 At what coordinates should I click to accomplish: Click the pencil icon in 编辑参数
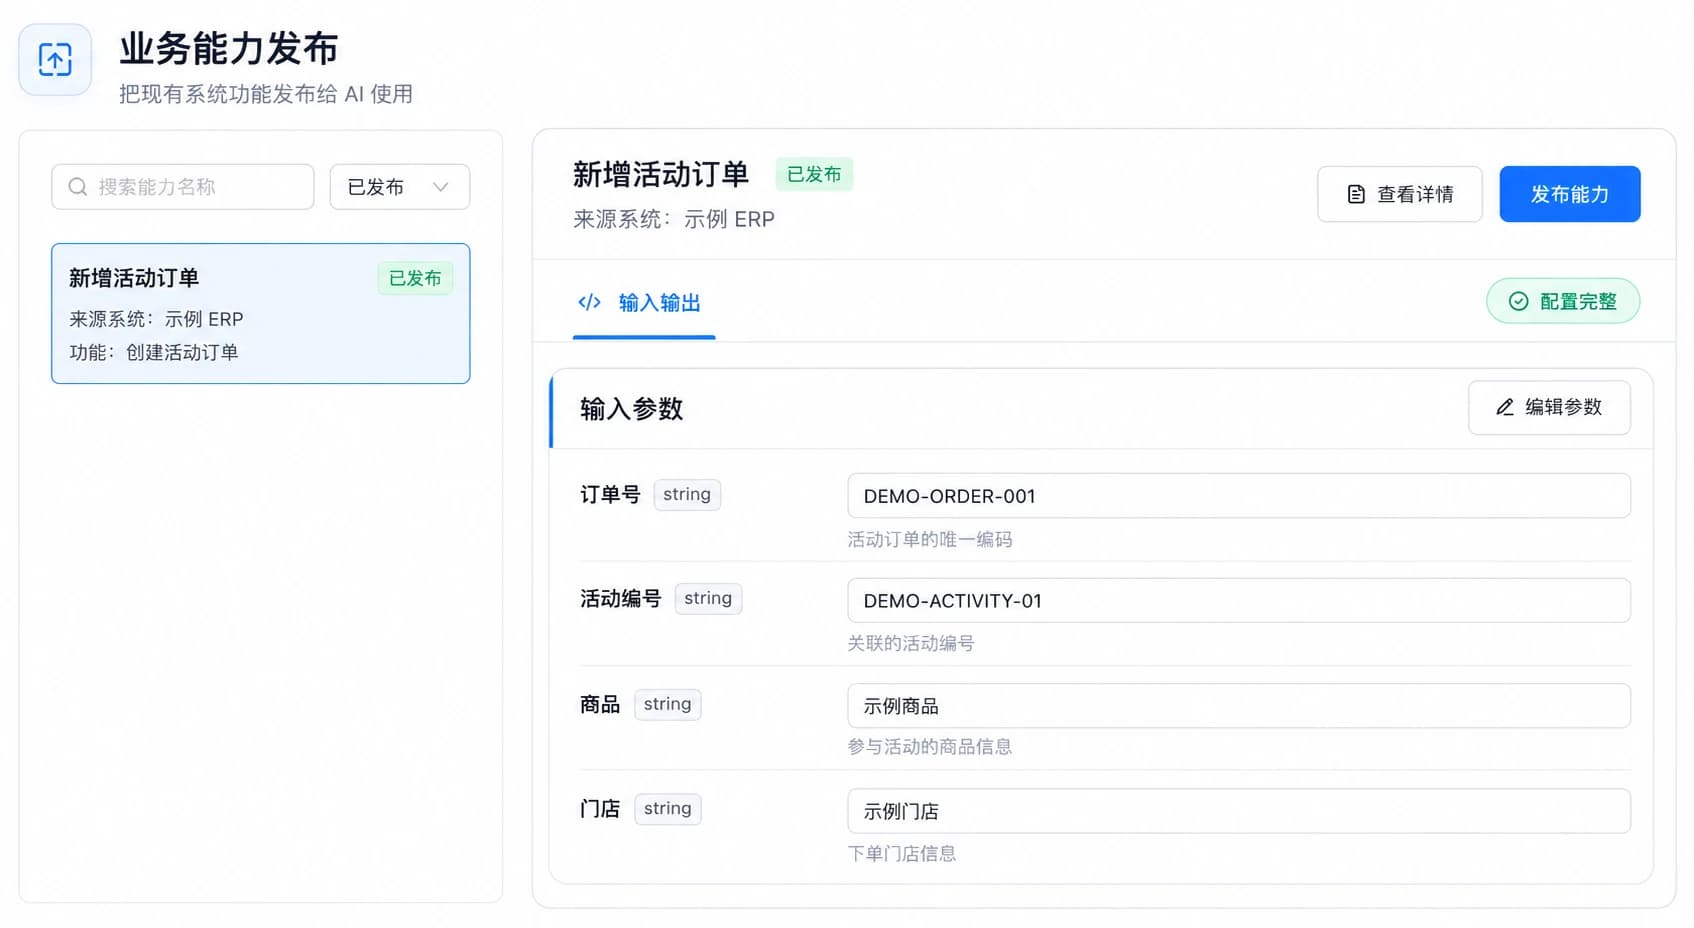(x=1505, y=407)
